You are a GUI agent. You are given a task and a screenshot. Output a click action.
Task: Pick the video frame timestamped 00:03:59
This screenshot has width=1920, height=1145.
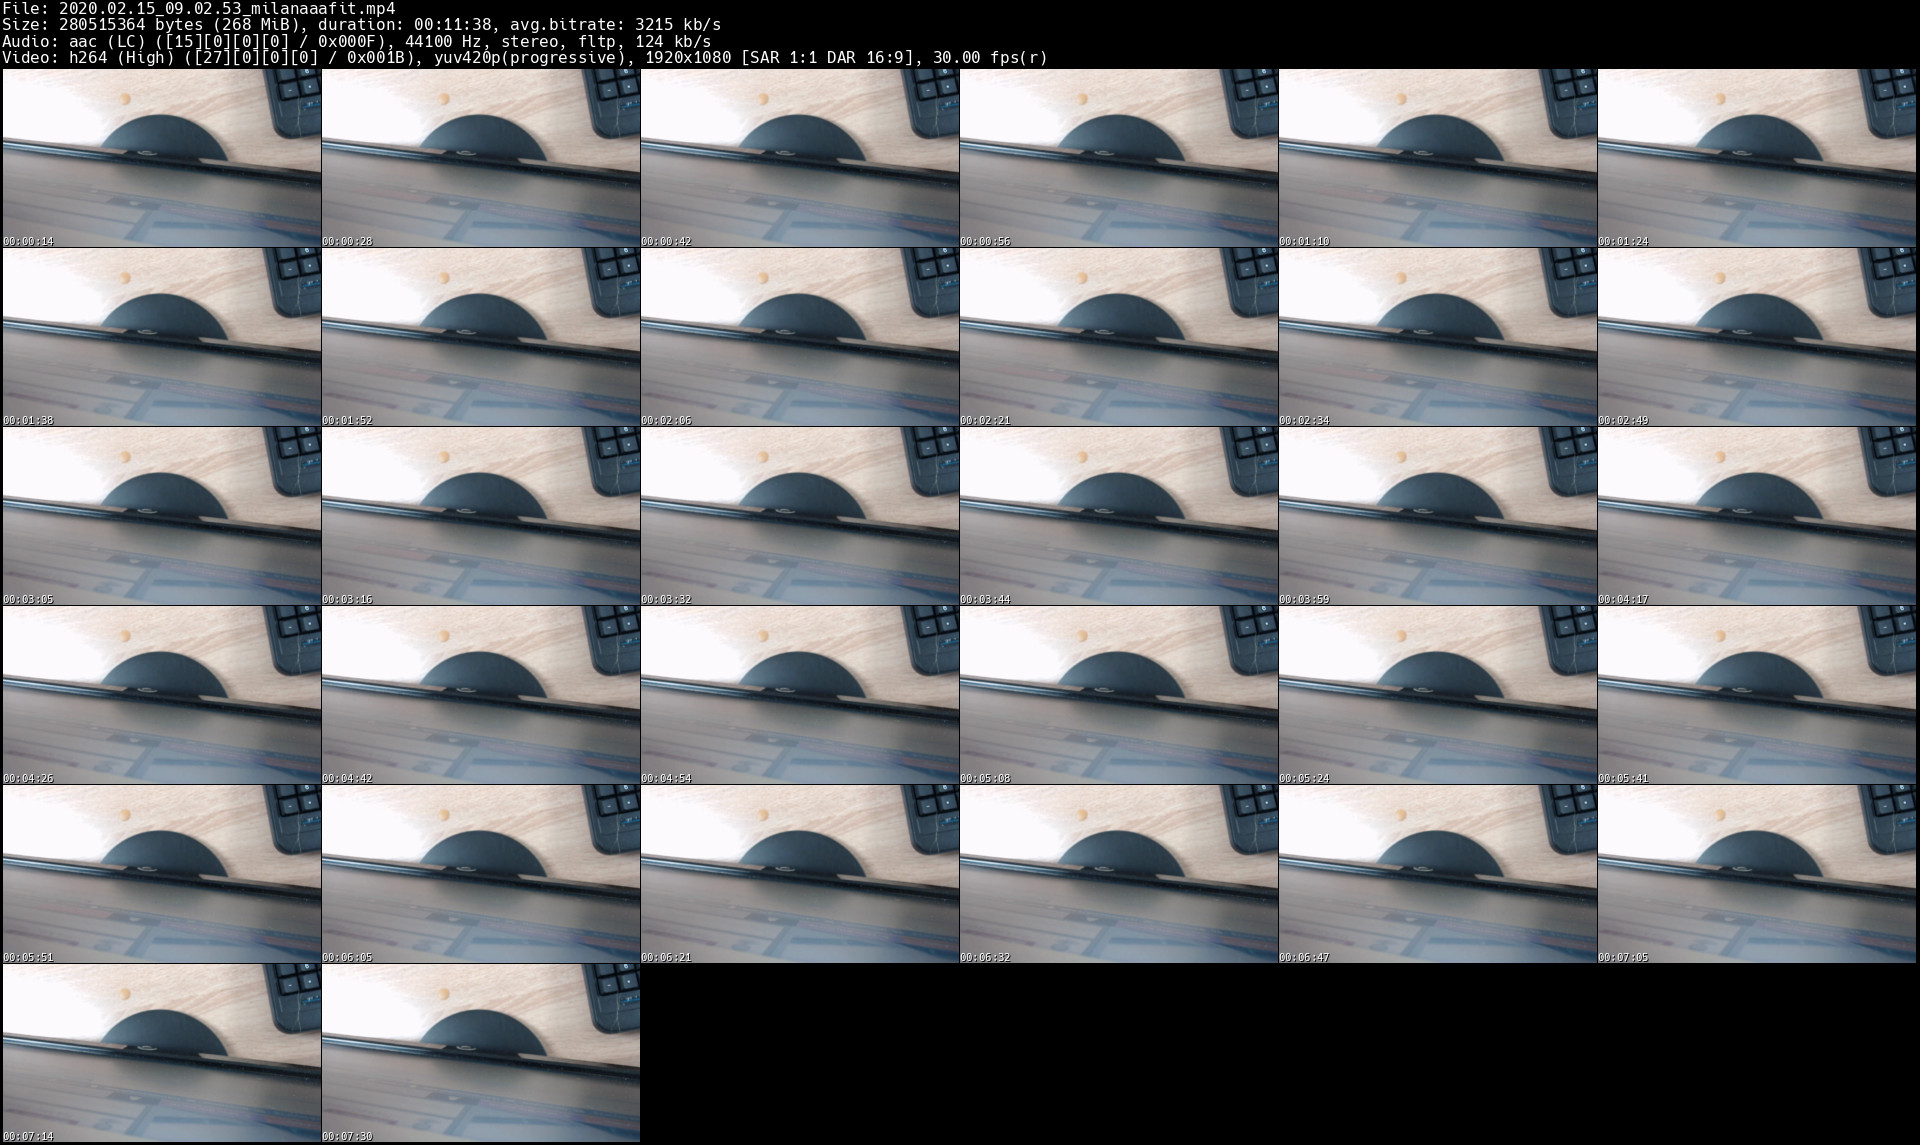pyautogui.click(x=1438, y=516)
